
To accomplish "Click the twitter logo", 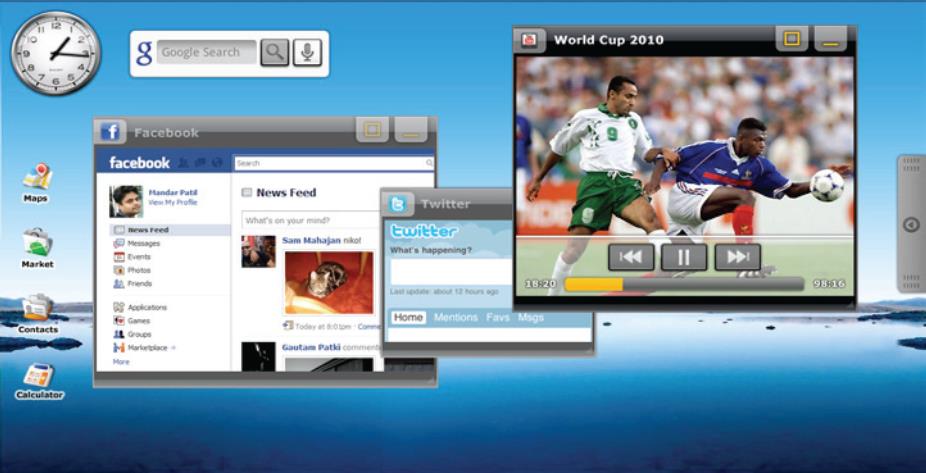I will (424, 231).
